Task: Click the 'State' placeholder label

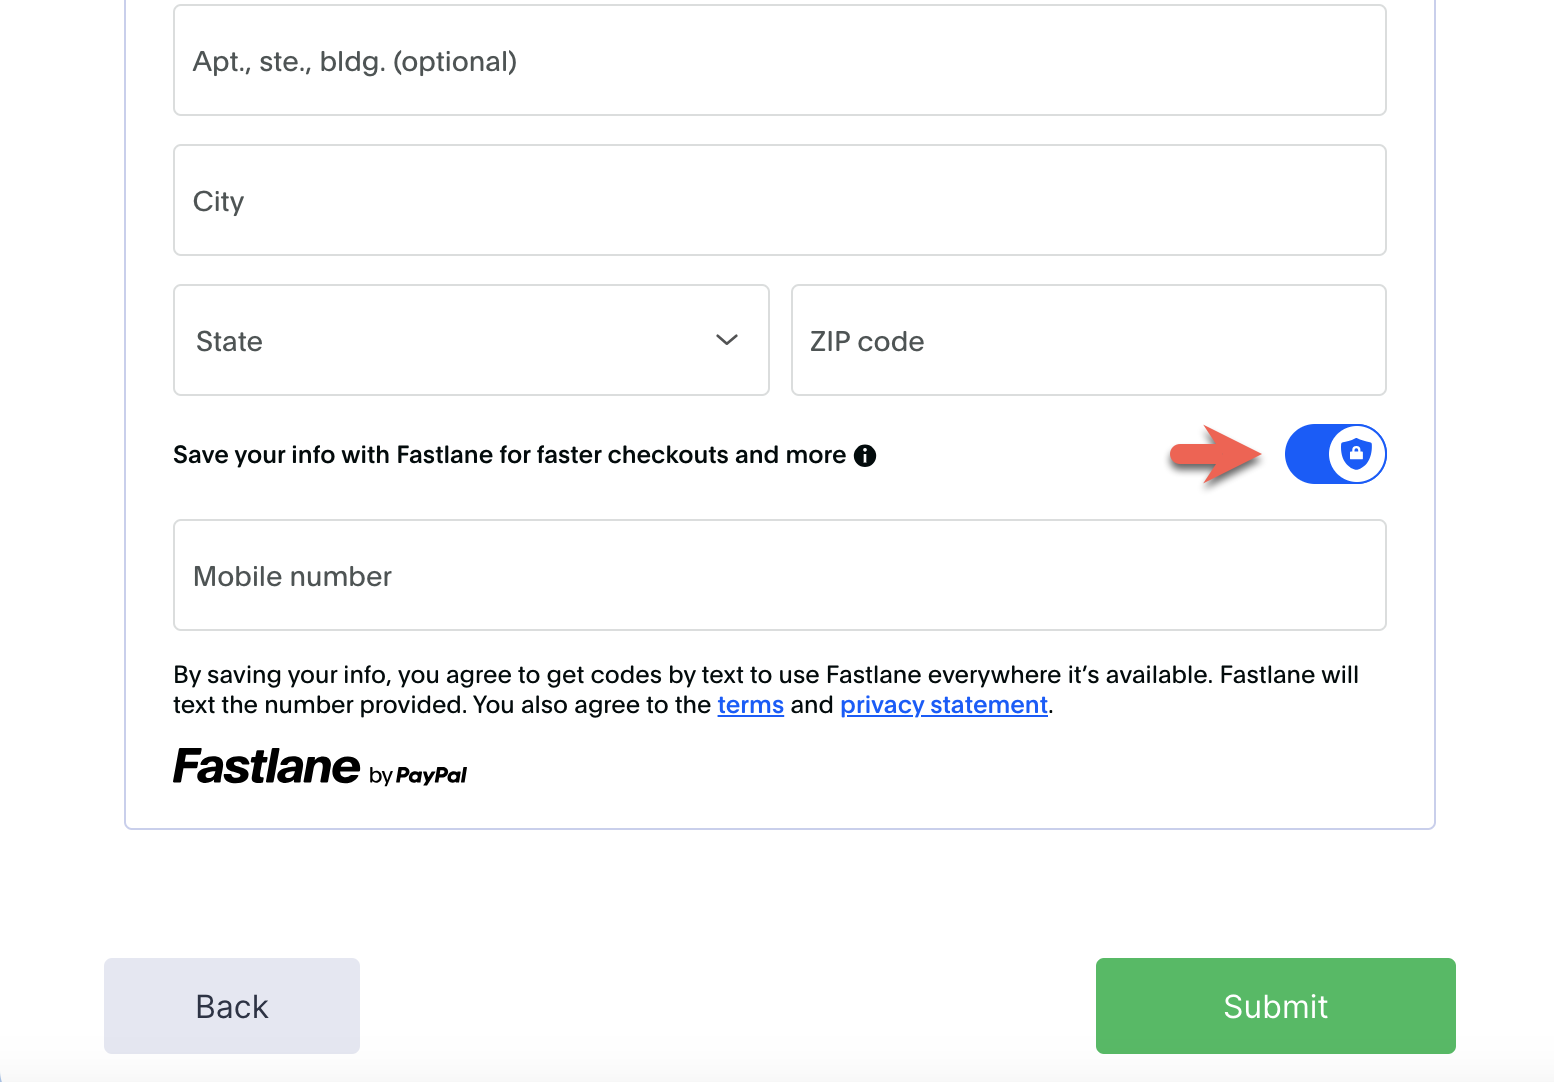Action: [x=229, y=342]
